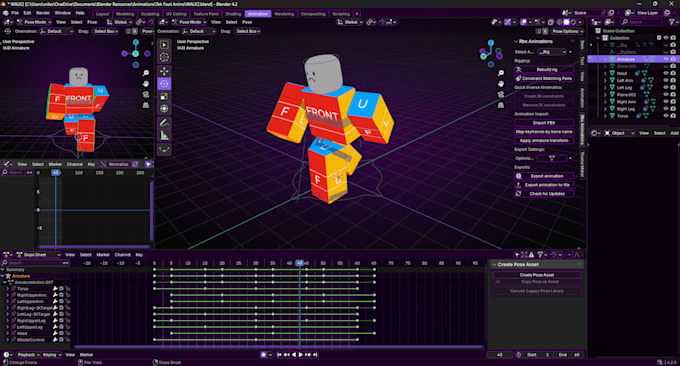
Task: Select the Measure tool in main viewport
Action: click(x=164, y=136)
